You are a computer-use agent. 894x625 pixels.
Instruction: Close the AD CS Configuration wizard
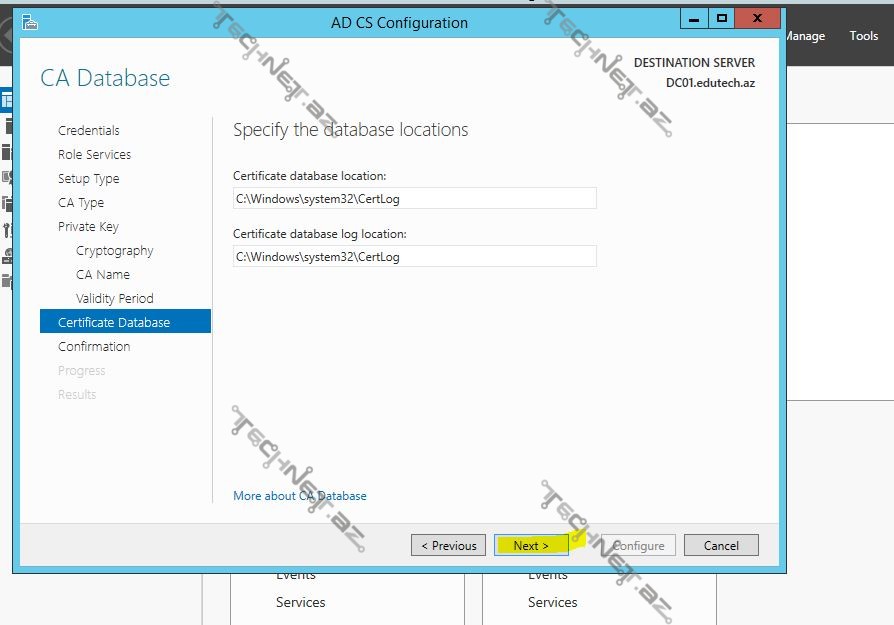pyautogui.click(x=761, y=19)
